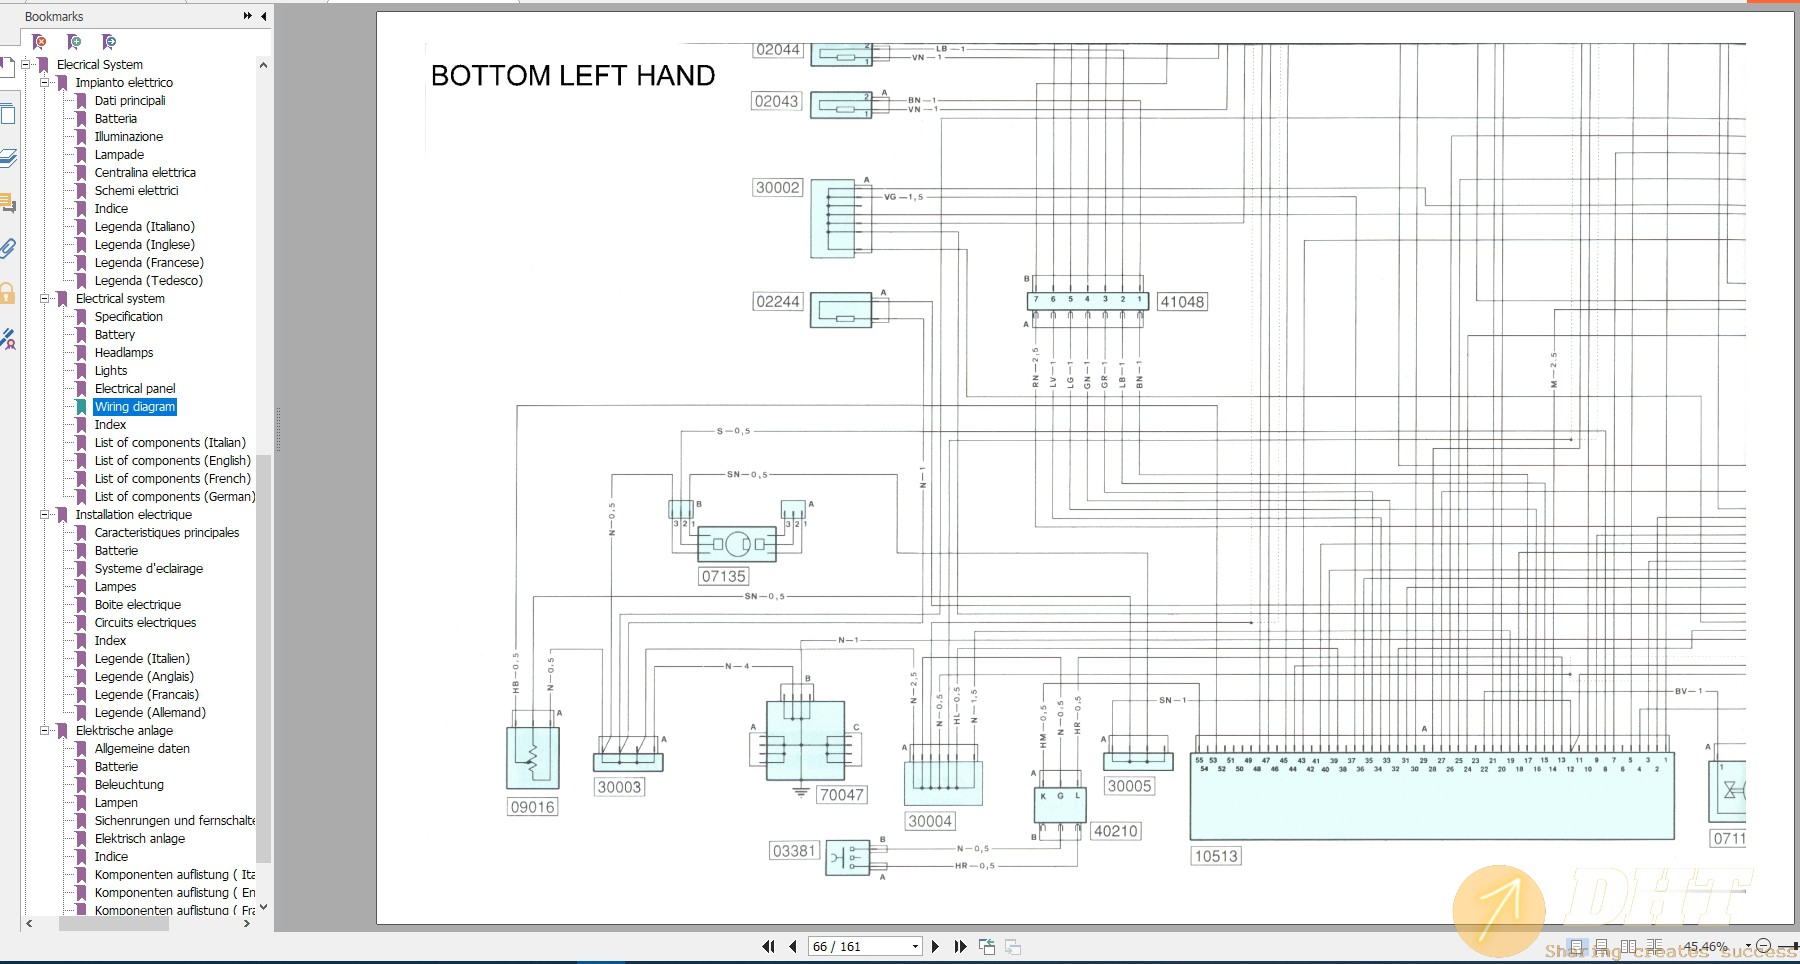Open the Elektrisch anlage bookmark
Screen dimensions: 1800x964
coord(140,838)
